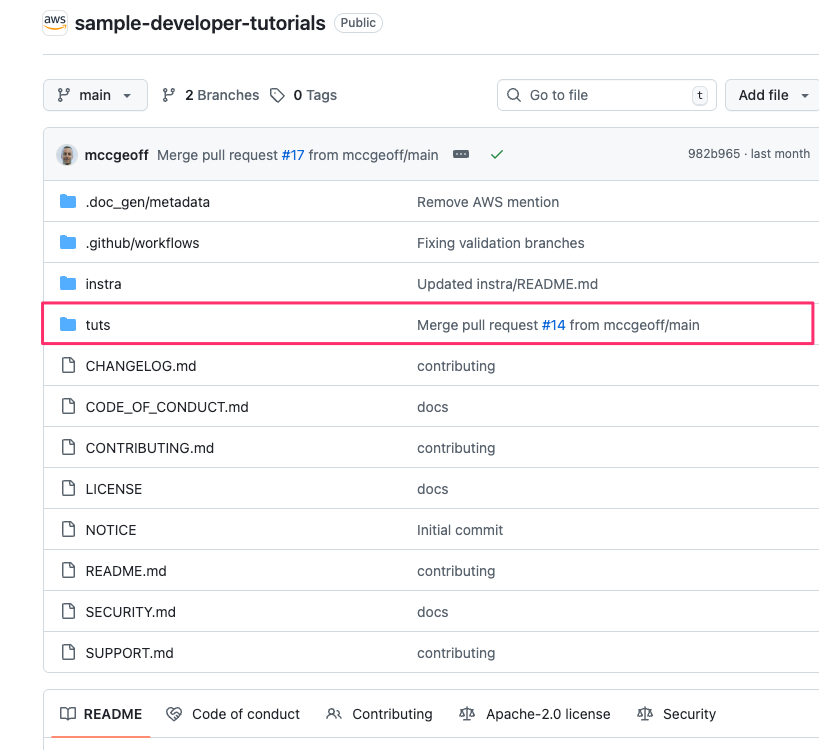Open SECURITY.md file
Screen dimensions: 819x750
[x=131, y=612]
